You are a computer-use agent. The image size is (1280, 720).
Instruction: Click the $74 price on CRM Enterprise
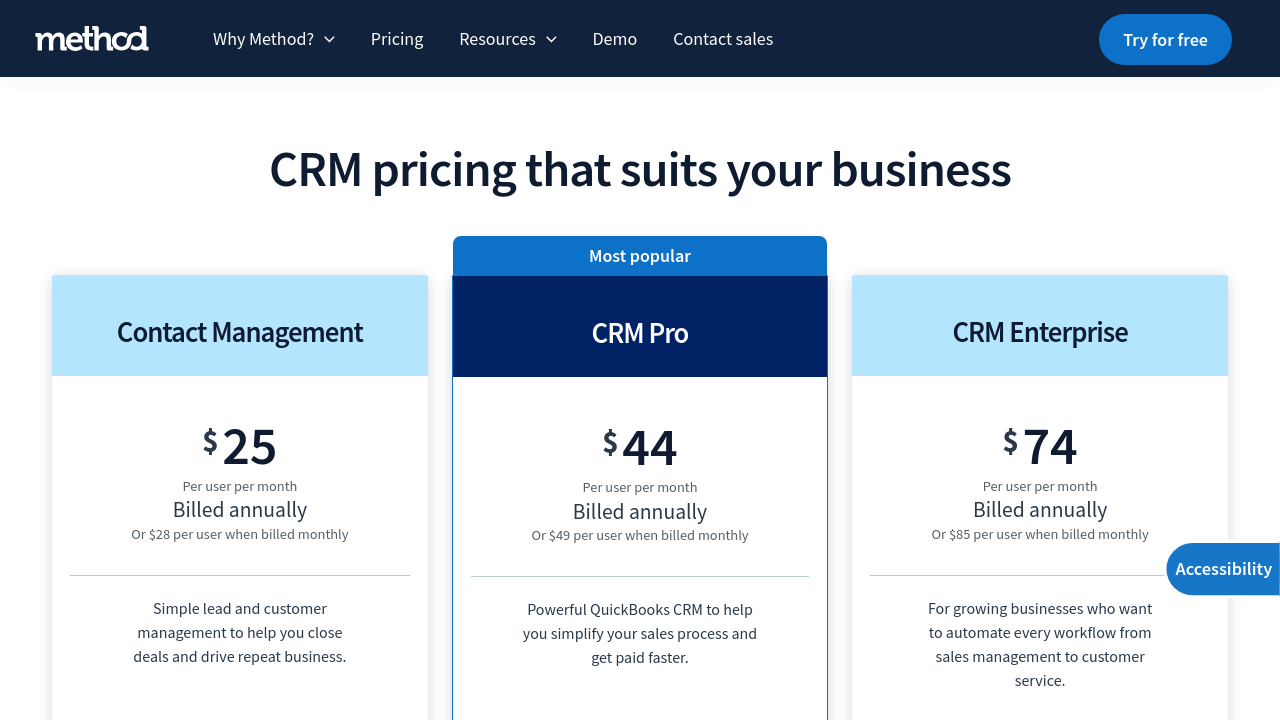tap(1040, 446)
